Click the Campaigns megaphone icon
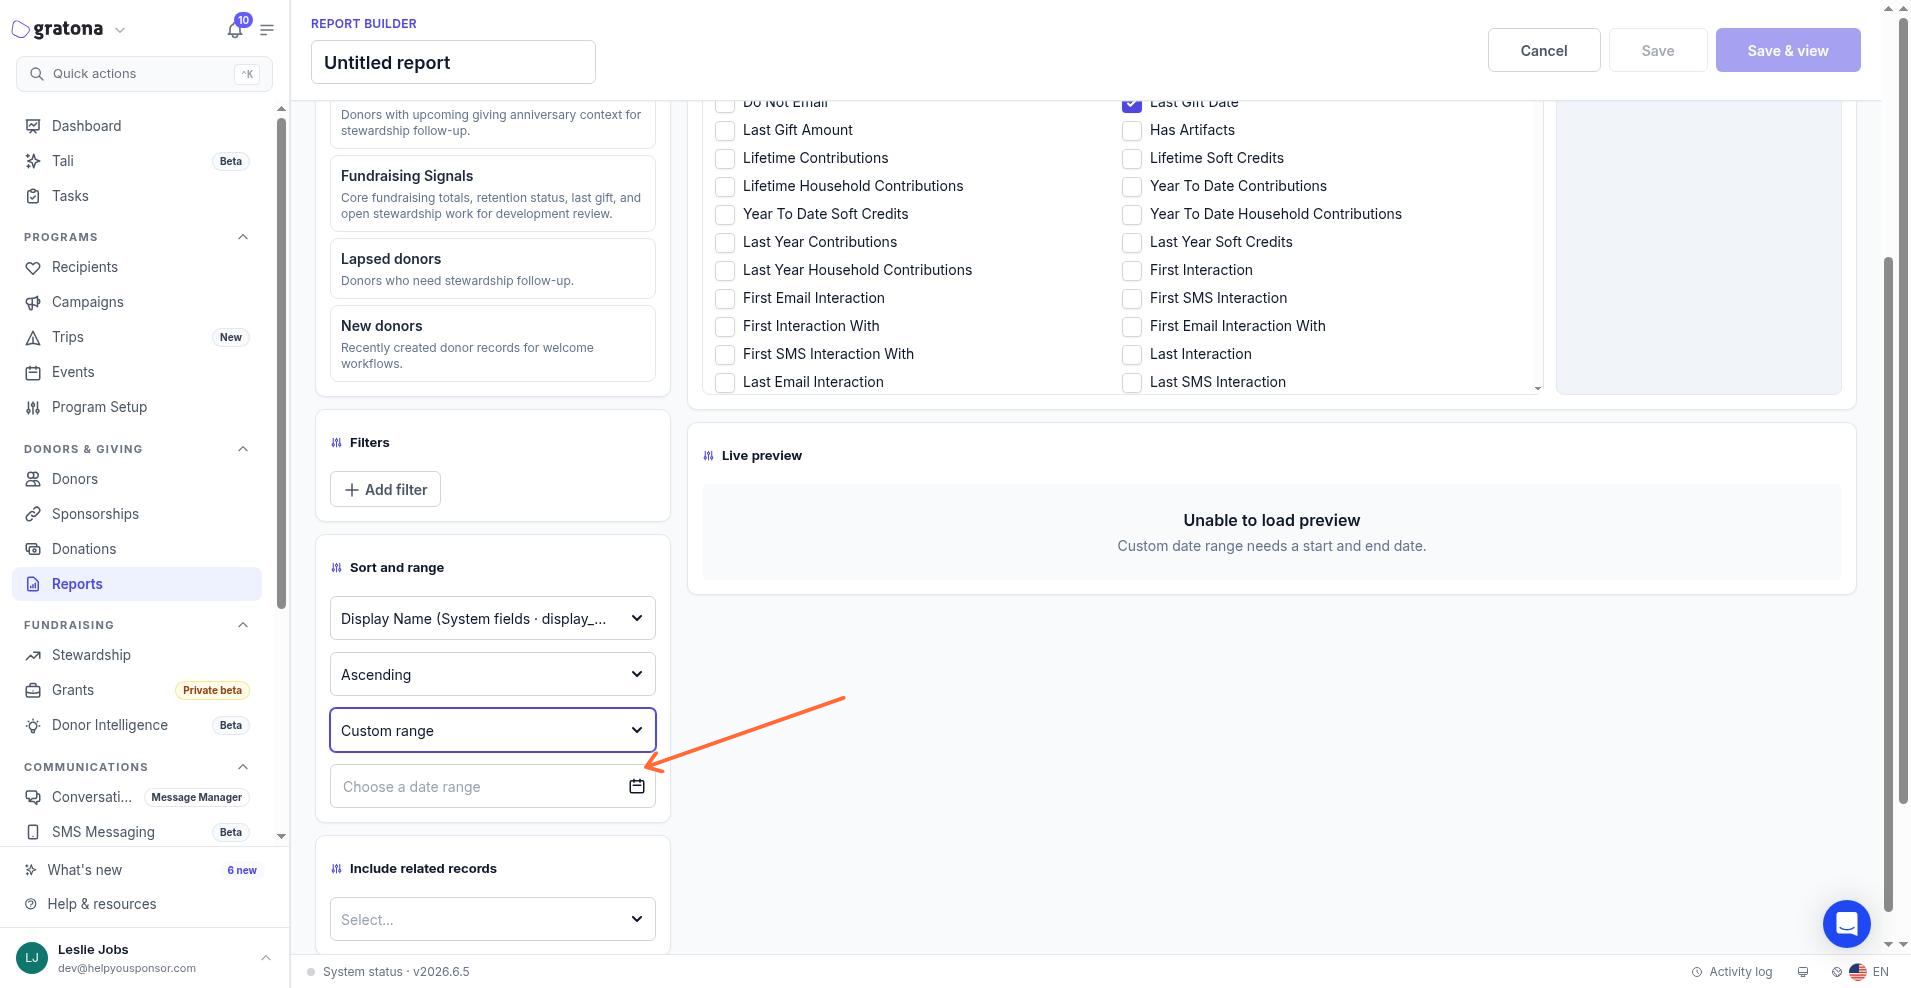The image size is (1911, 988). [33, 302]
